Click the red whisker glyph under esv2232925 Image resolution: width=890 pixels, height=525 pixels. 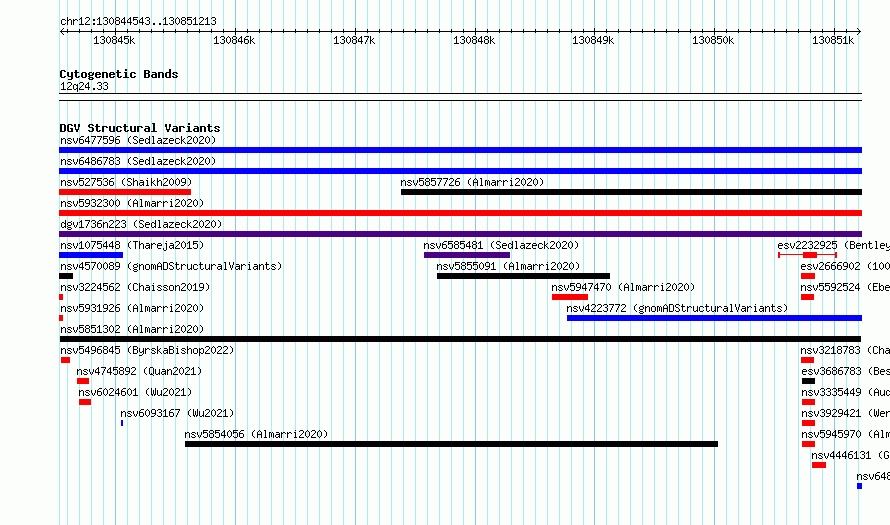(x=807, y=255)
